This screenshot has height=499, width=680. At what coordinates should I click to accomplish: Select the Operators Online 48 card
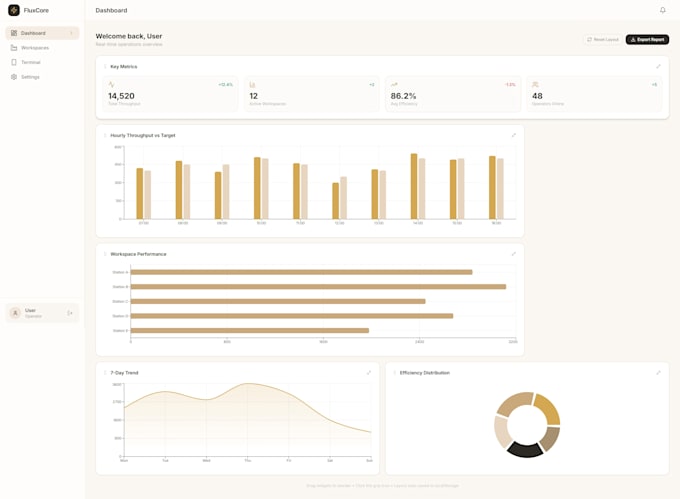pos(595,94)
